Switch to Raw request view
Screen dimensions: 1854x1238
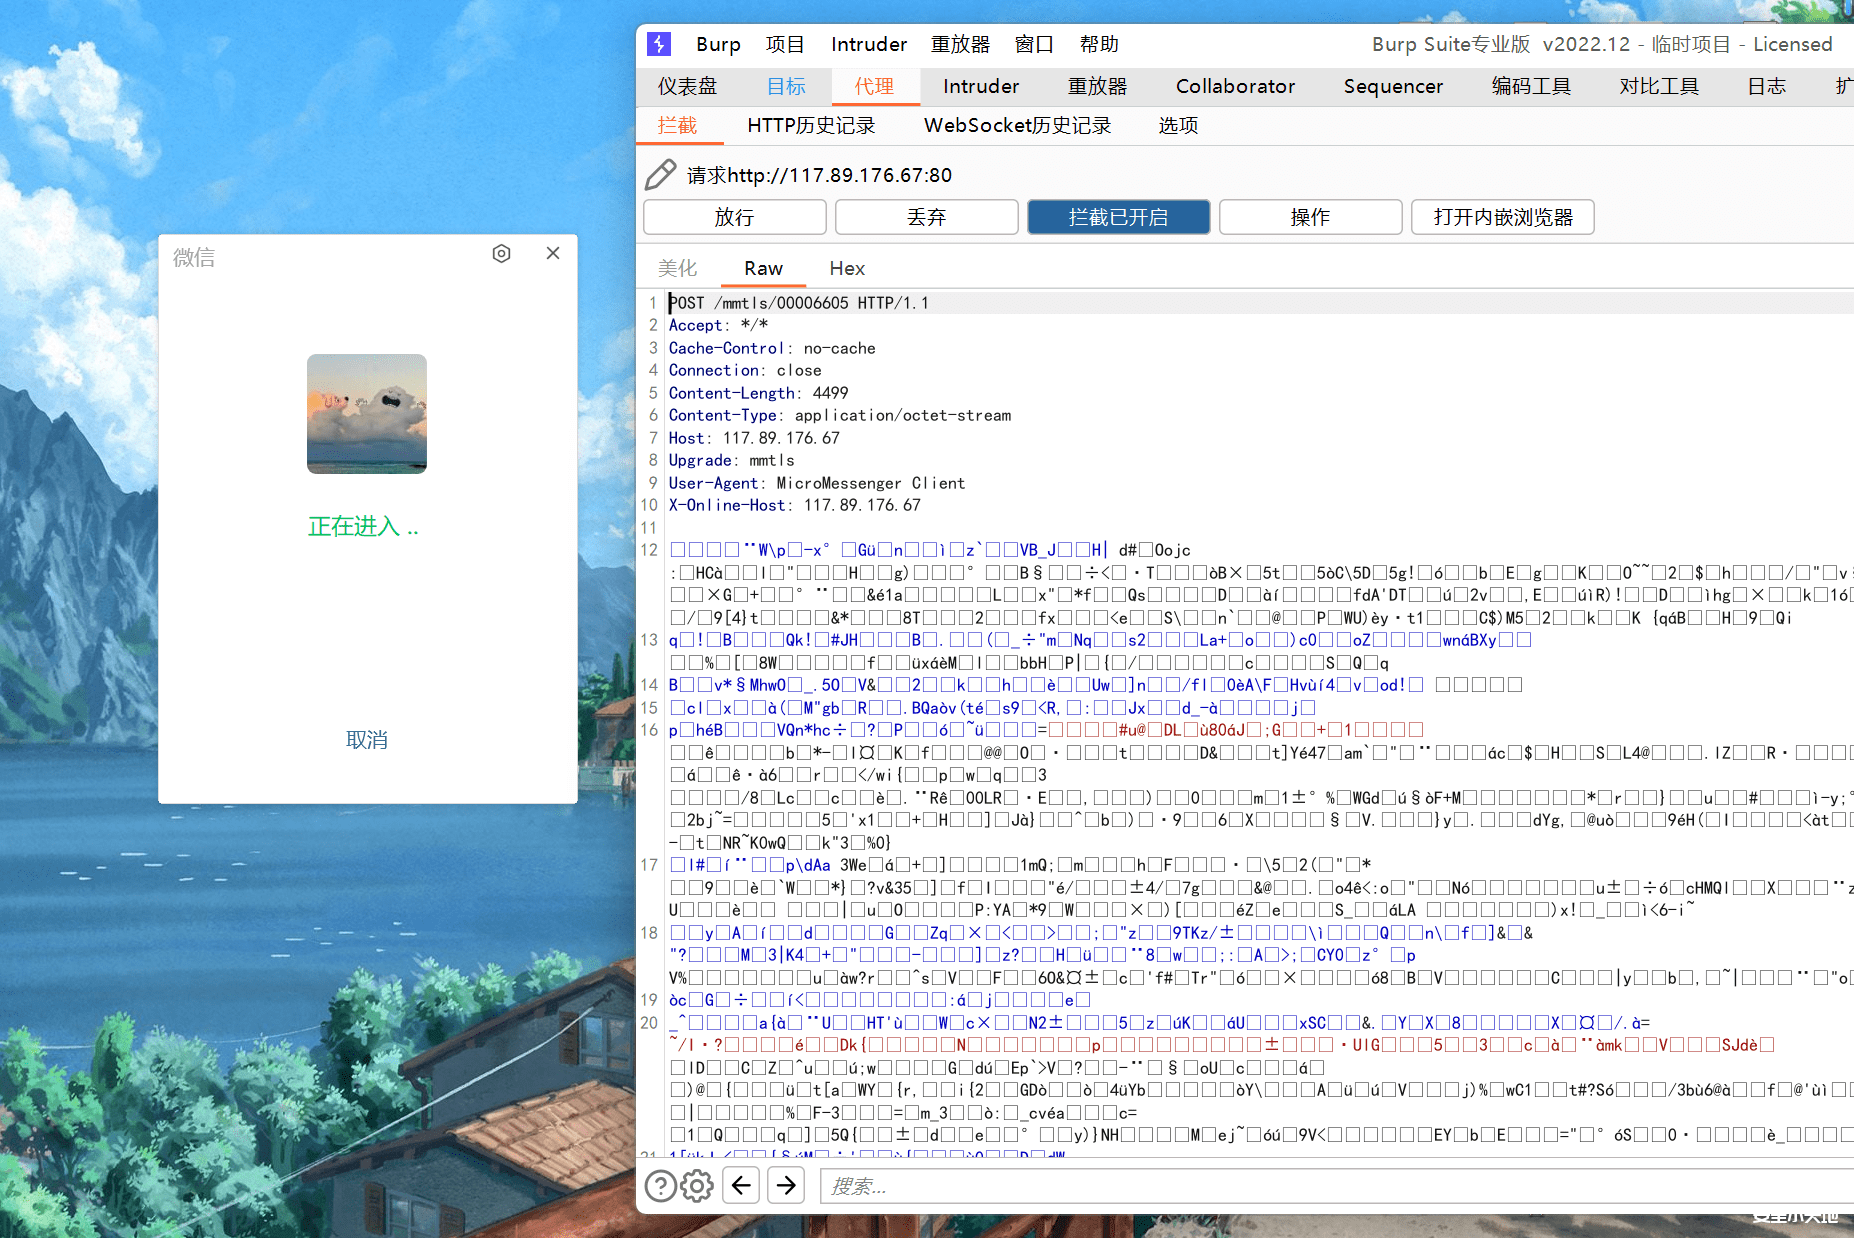click(763, 268)
